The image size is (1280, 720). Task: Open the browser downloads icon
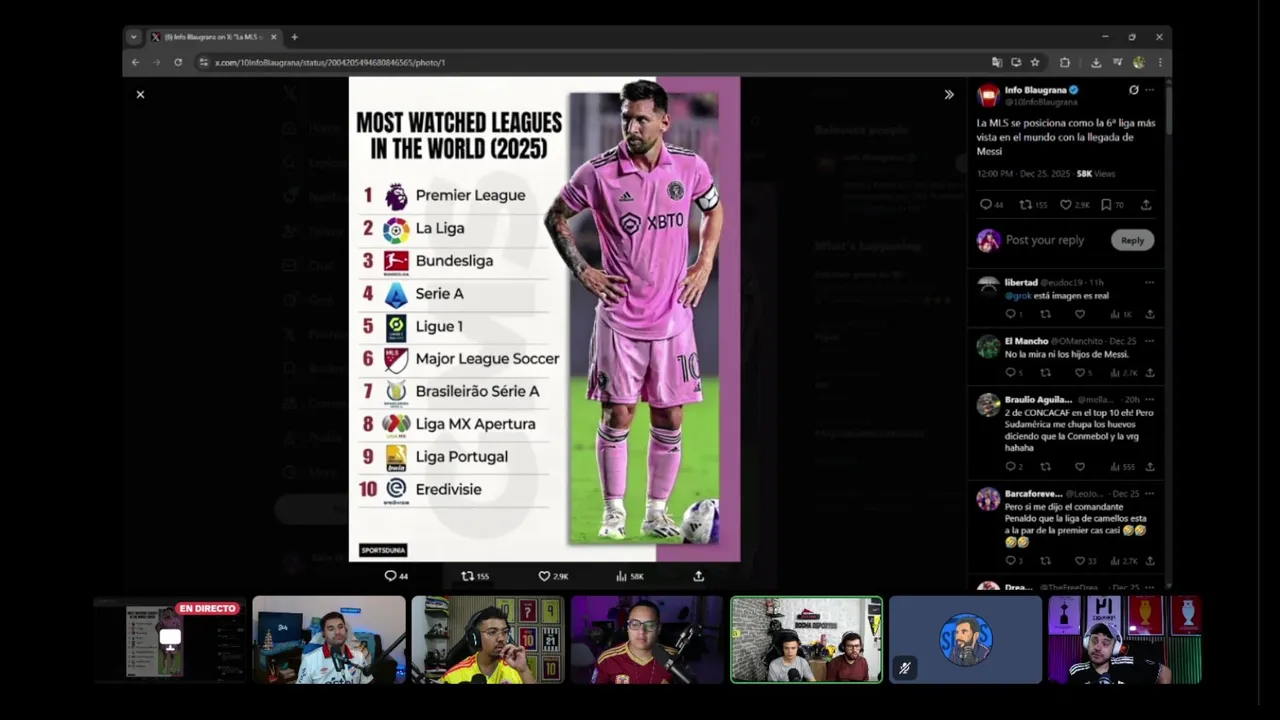(1096, 62)
